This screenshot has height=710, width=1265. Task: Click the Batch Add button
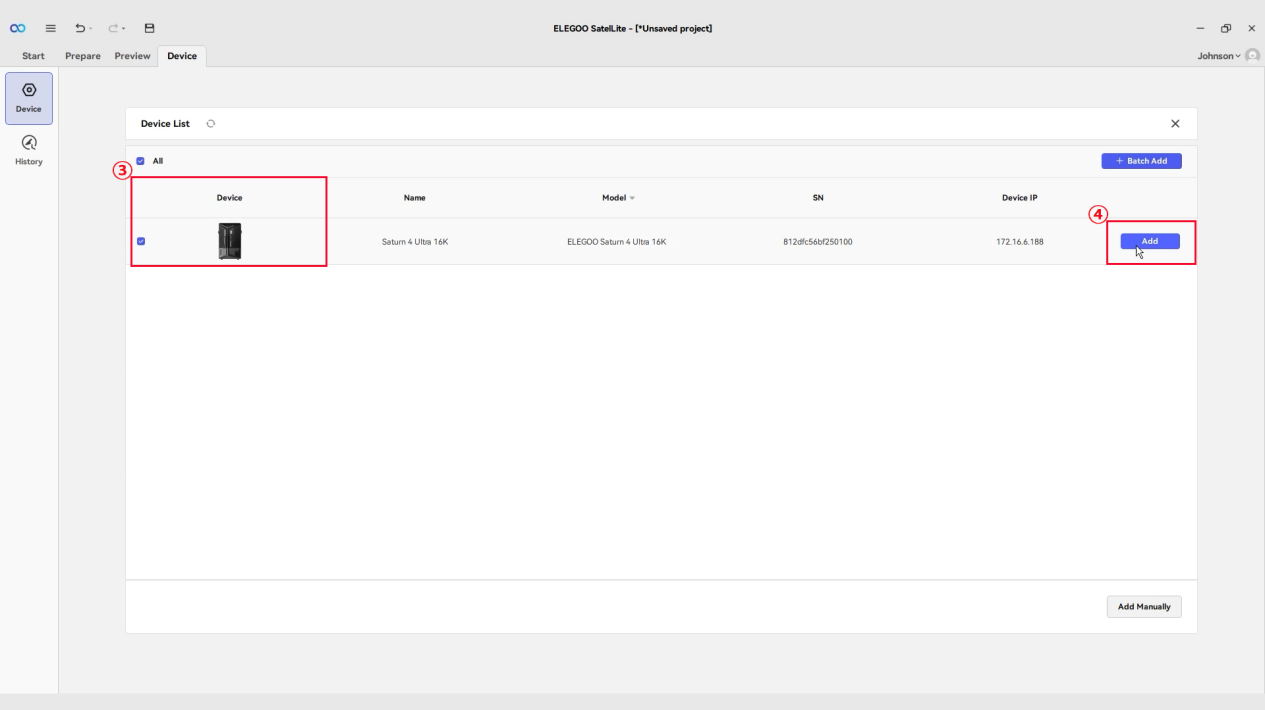pos(1141,161)
